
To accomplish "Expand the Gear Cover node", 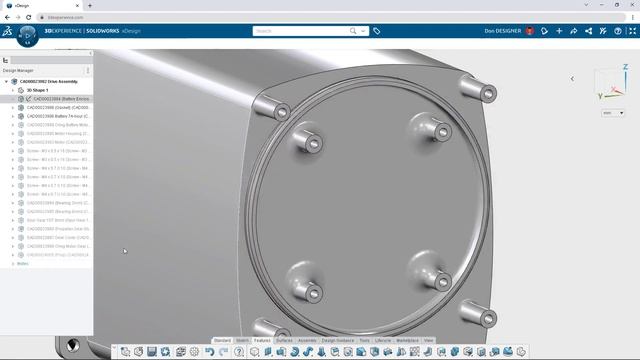I will (13, 238).
